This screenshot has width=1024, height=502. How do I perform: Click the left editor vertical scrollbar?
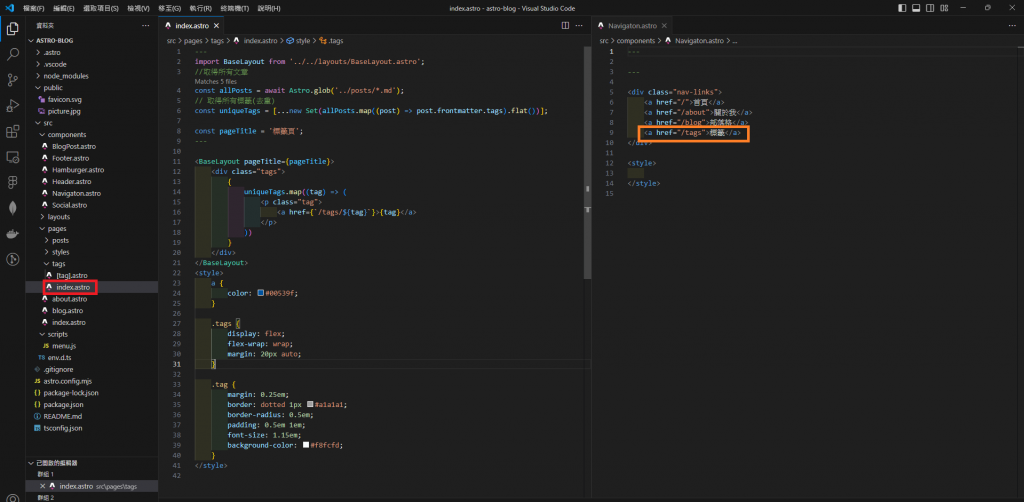tap(587, 163)
